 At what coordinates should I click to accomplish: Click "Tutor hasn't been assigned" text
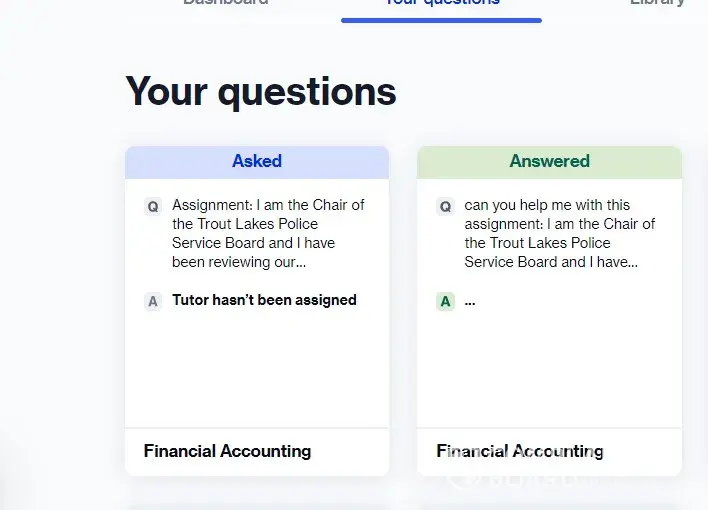tap(264, 300)
